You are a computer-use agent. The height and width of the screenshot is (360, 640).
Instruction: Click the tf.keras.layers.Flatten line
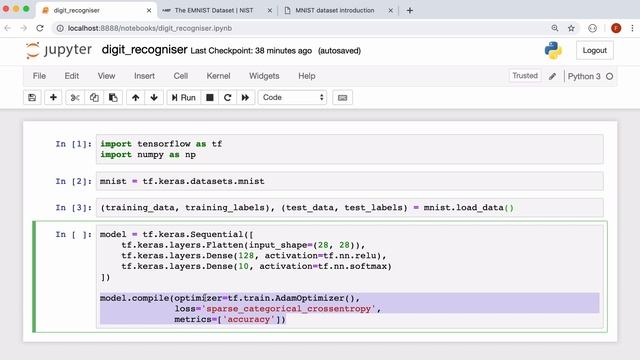(x=243, y=245)
